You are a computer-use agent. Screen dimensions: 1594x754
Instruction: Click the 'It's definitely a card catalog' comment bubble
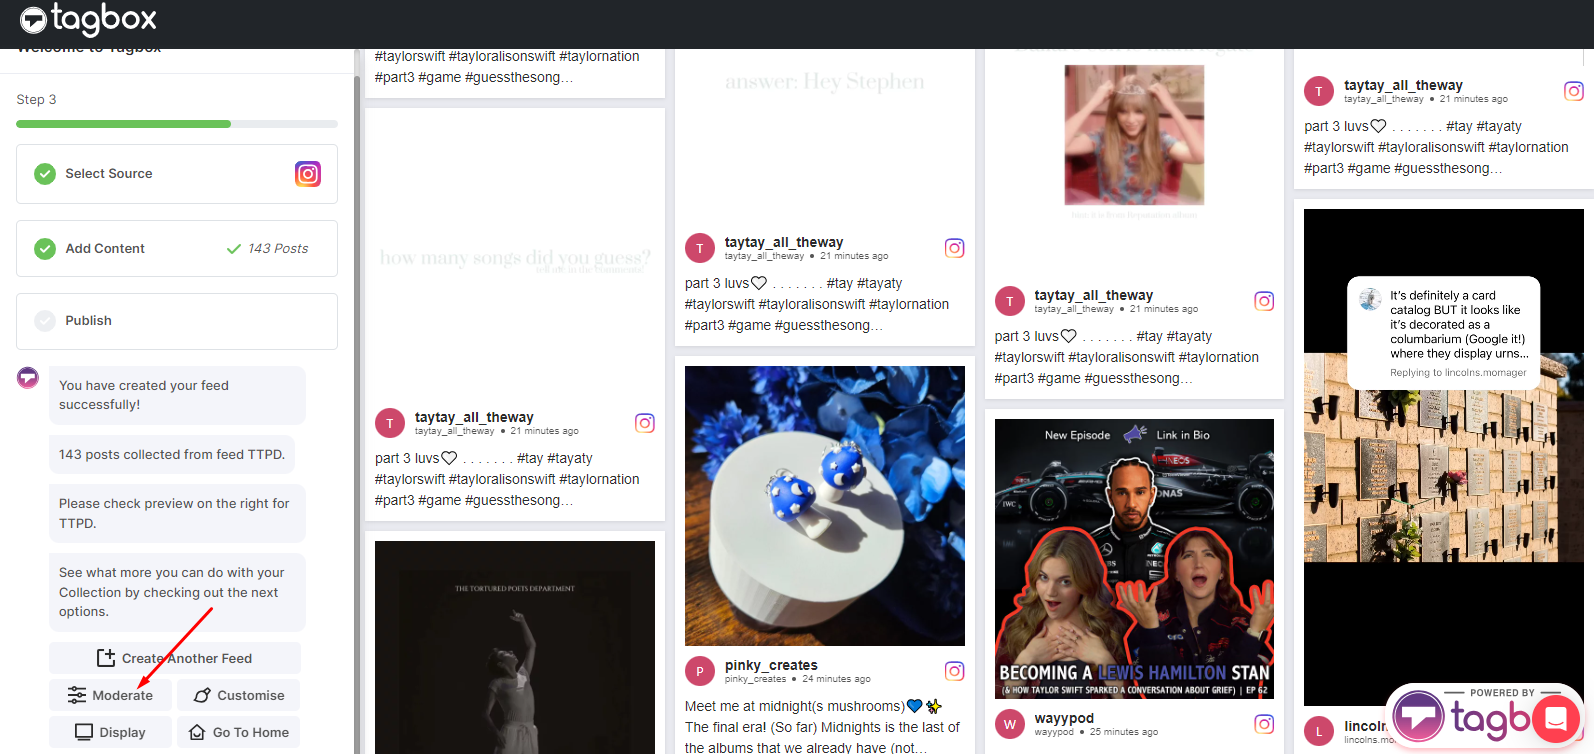coord(1444,333)
